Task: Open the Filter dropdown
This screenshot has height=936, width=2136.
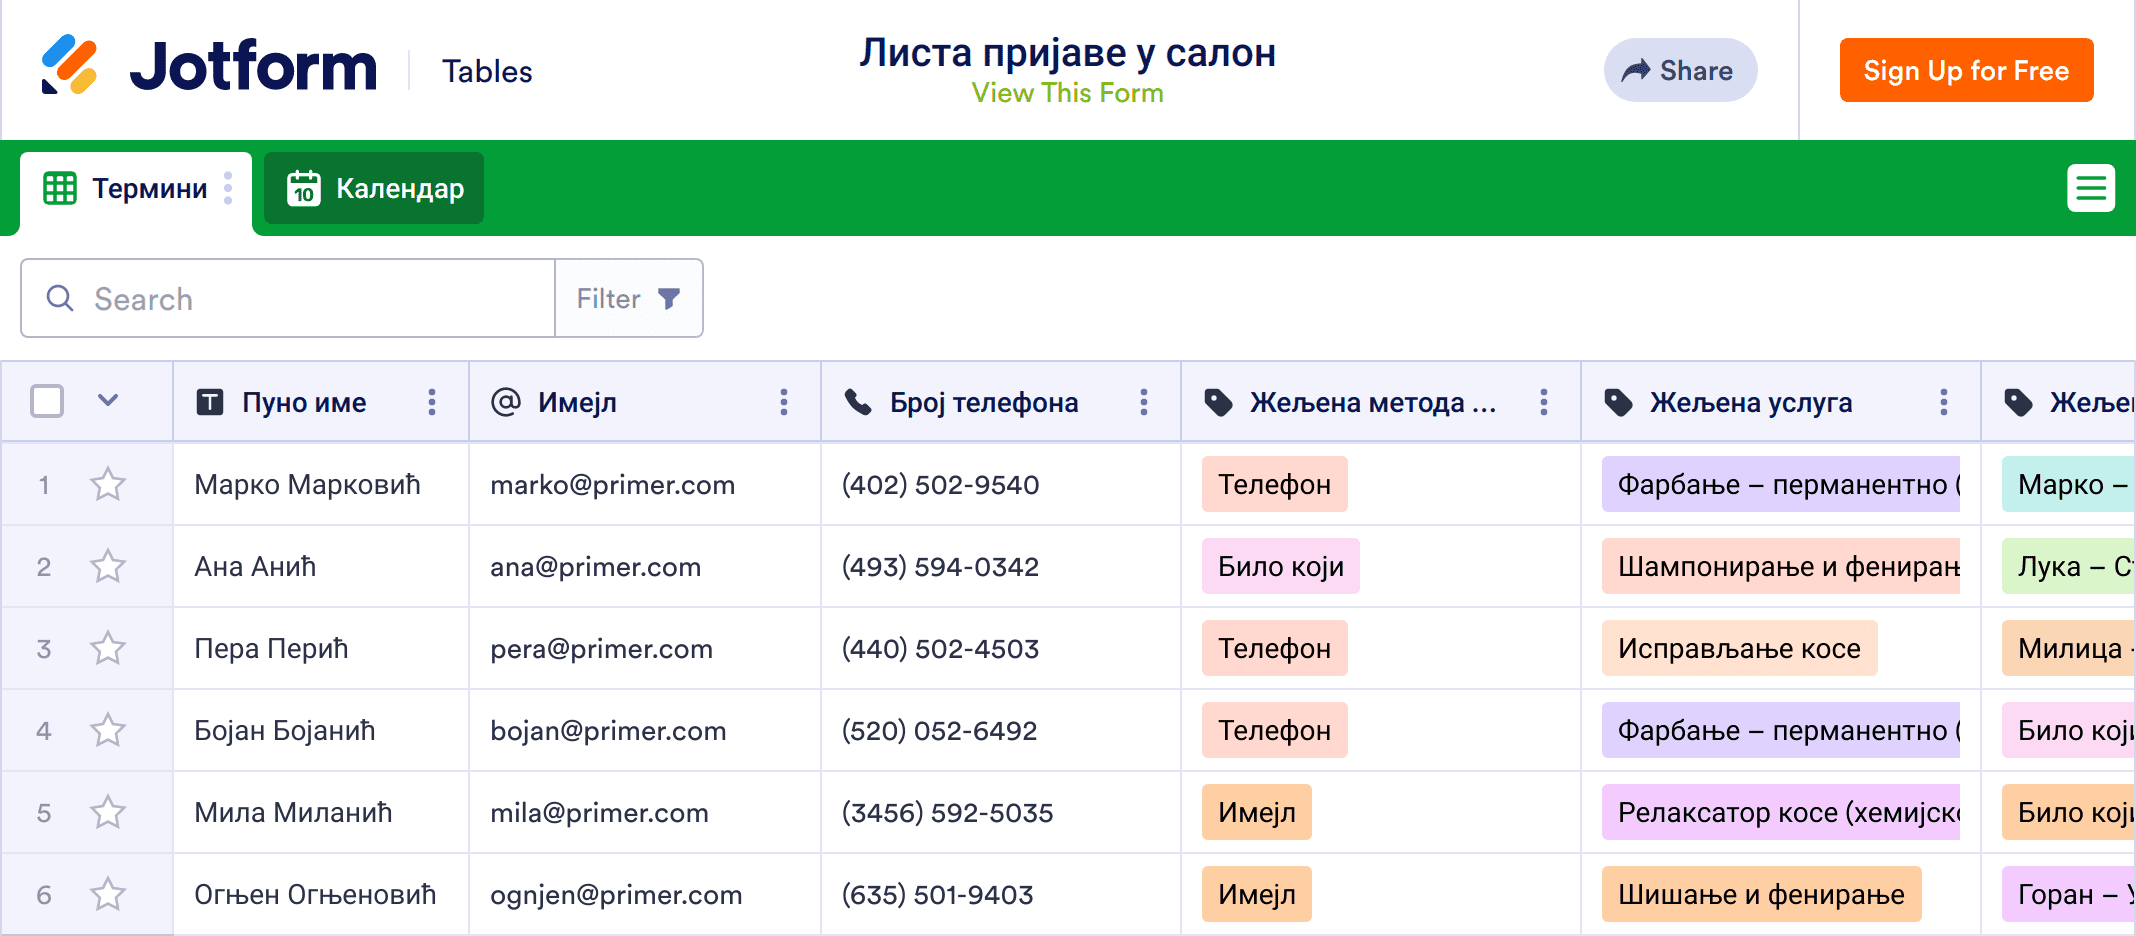Action: (x=628, y=298)
